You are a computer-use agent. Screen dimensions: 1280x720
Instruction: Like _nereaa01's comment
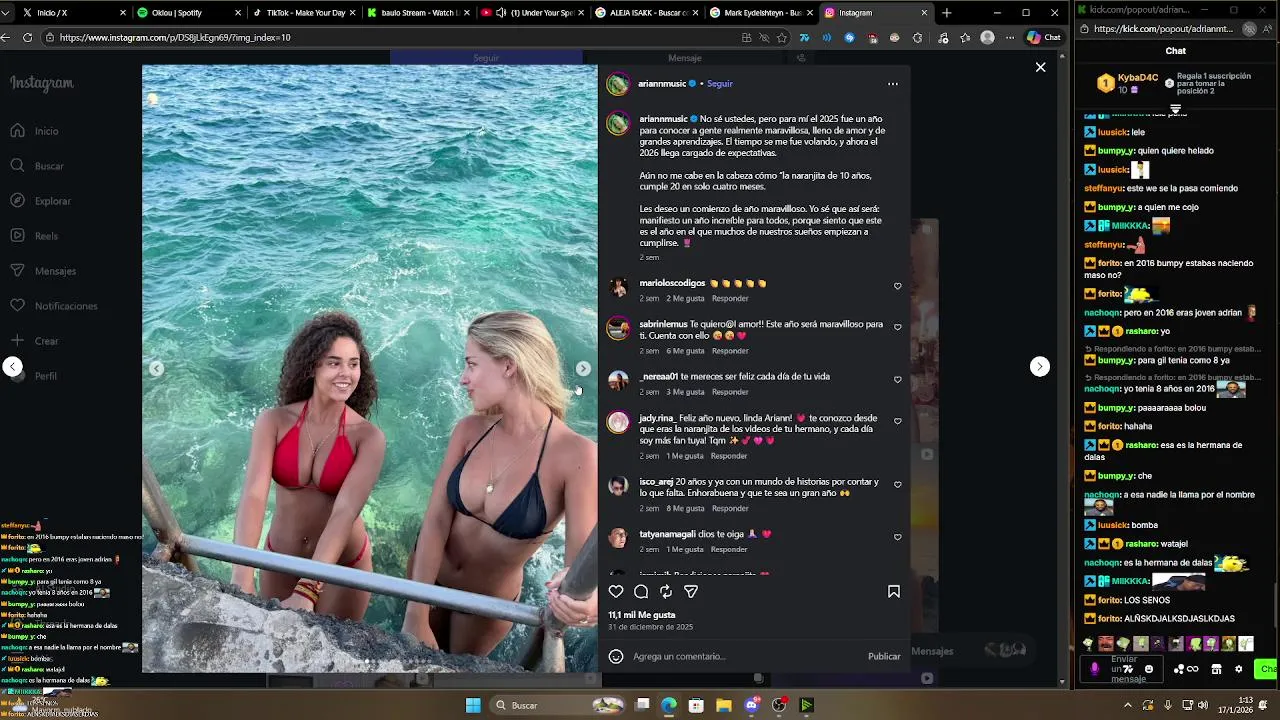click(x=897, y=380)
